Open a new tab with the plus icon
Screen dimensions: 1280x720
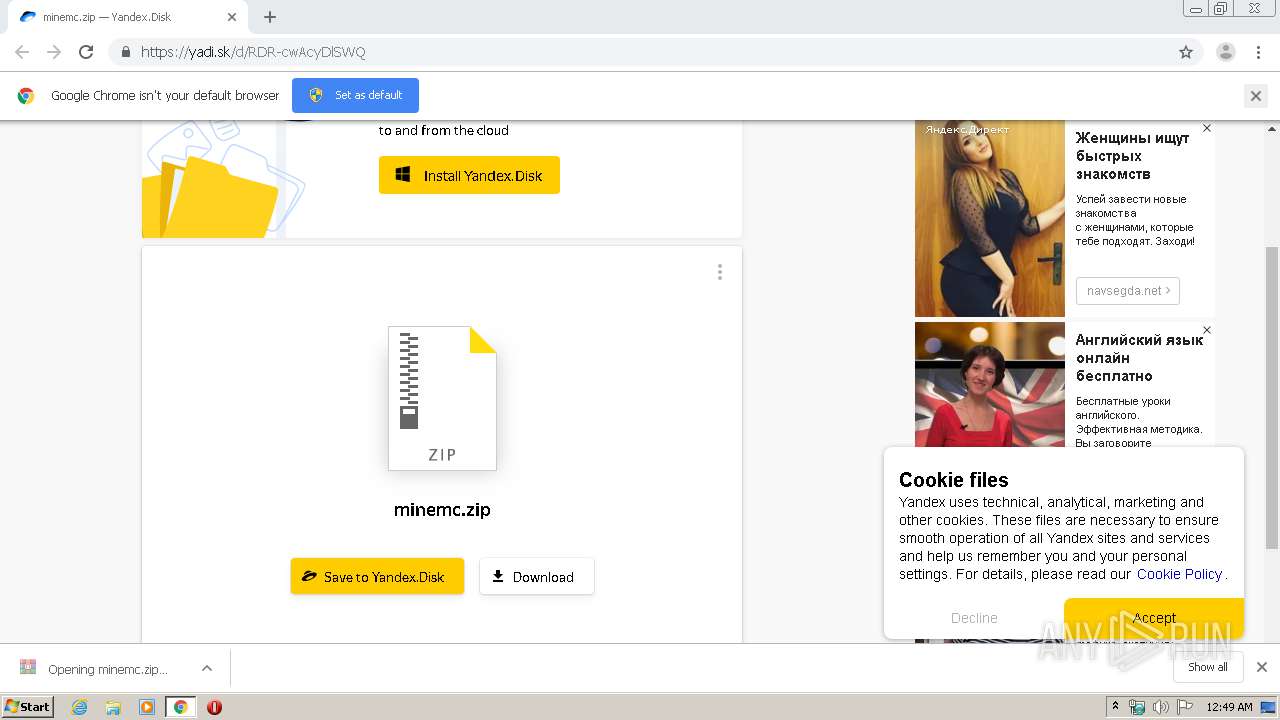coord(270,17)
